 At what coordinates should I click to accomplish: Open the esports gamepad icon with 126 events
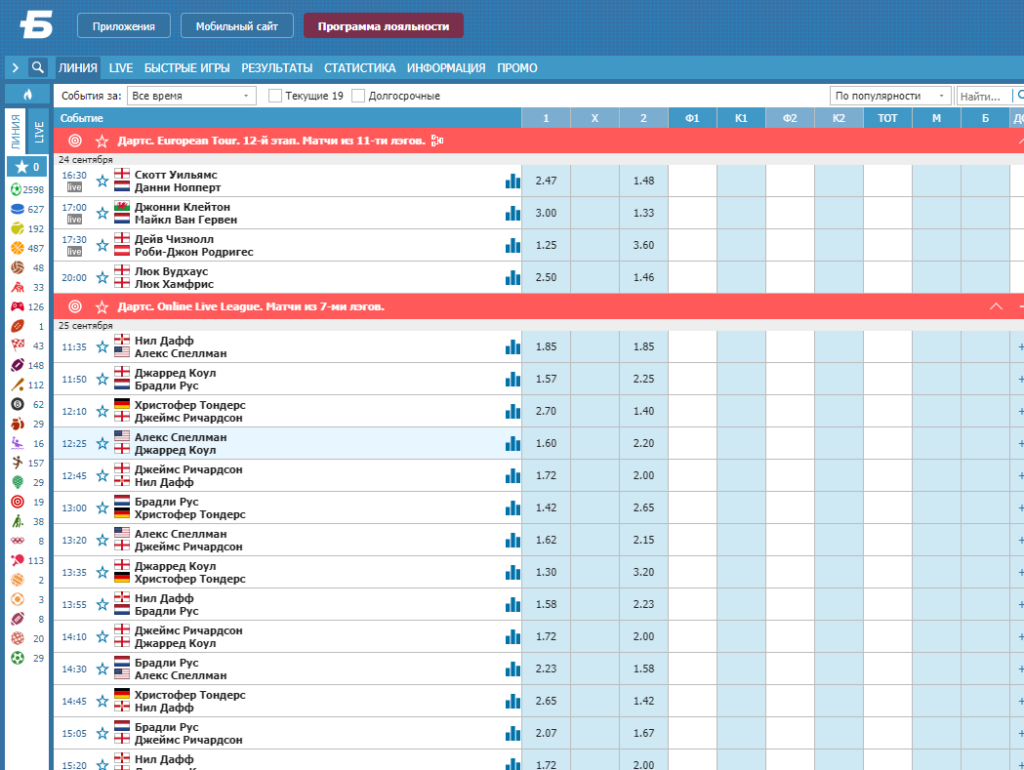17,306
